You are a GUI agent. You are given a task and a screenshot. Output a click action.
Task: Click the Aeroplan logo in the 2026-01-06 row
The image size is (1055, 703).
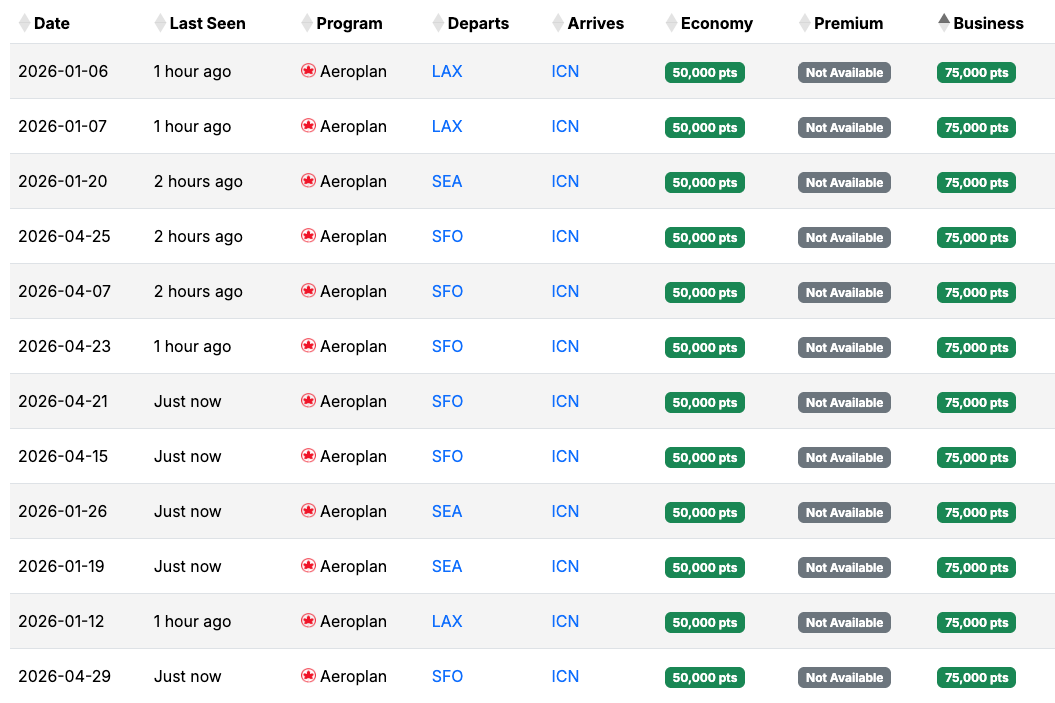(308, 71)
